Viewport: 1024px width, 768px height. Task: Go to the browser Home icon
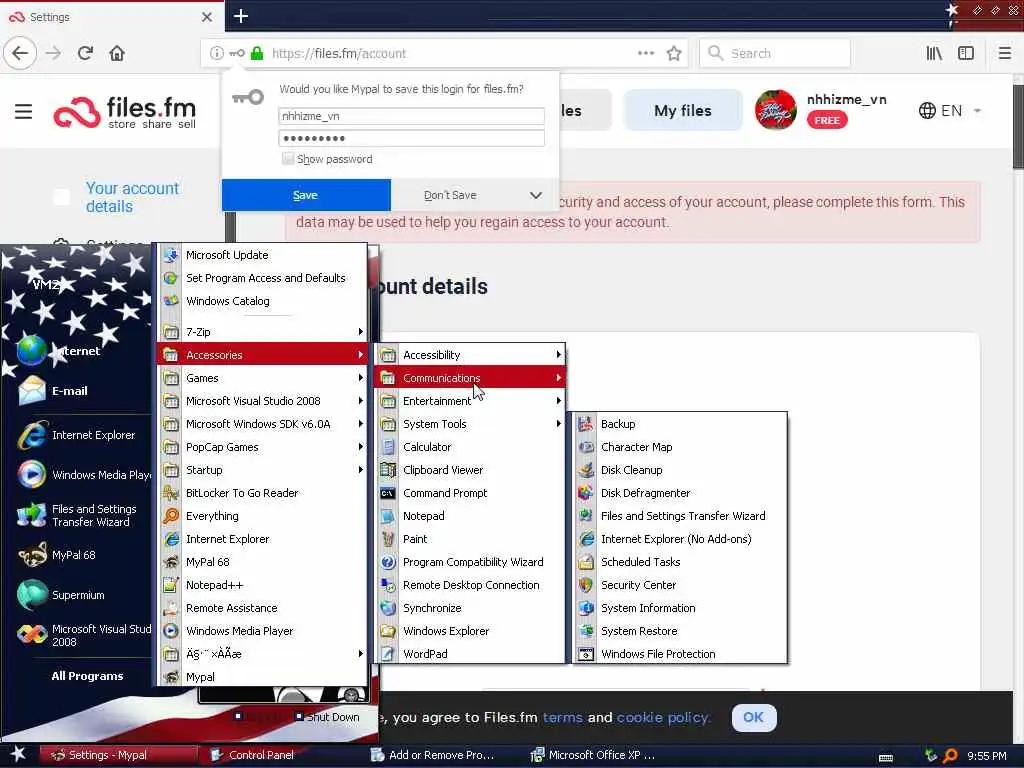[117, 53]
